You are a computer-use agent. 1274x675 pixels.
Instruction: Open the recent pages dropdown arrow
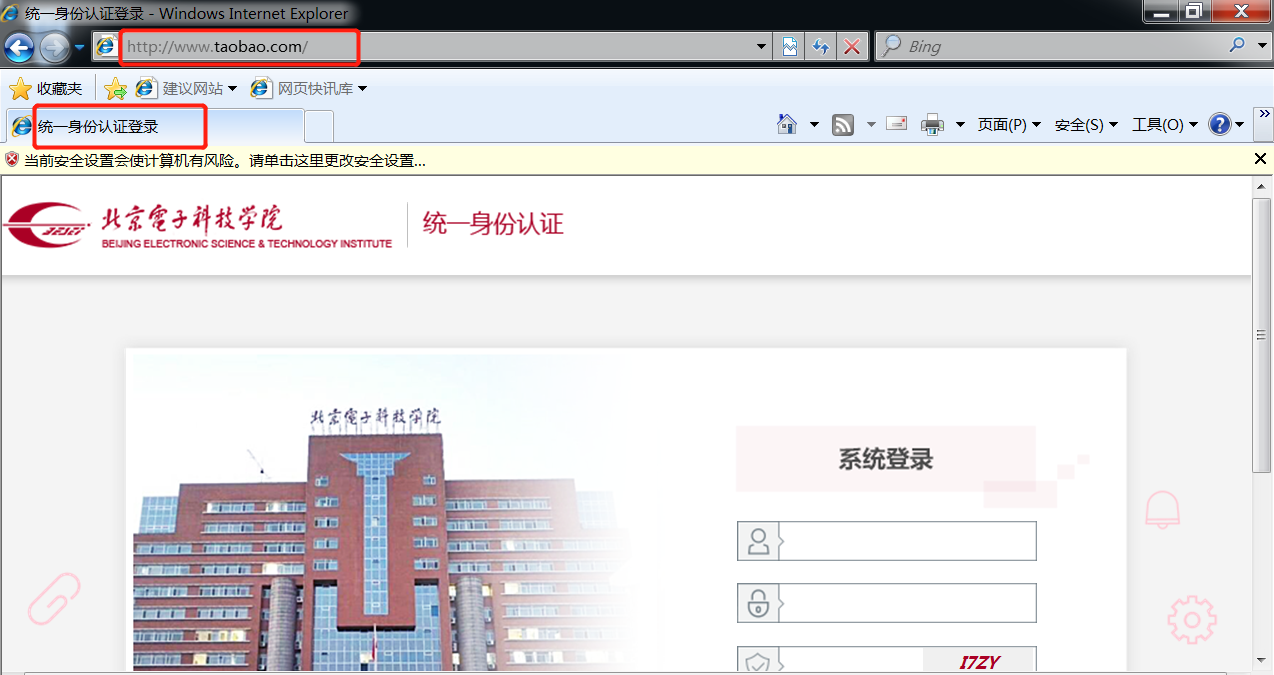[80, 47]
